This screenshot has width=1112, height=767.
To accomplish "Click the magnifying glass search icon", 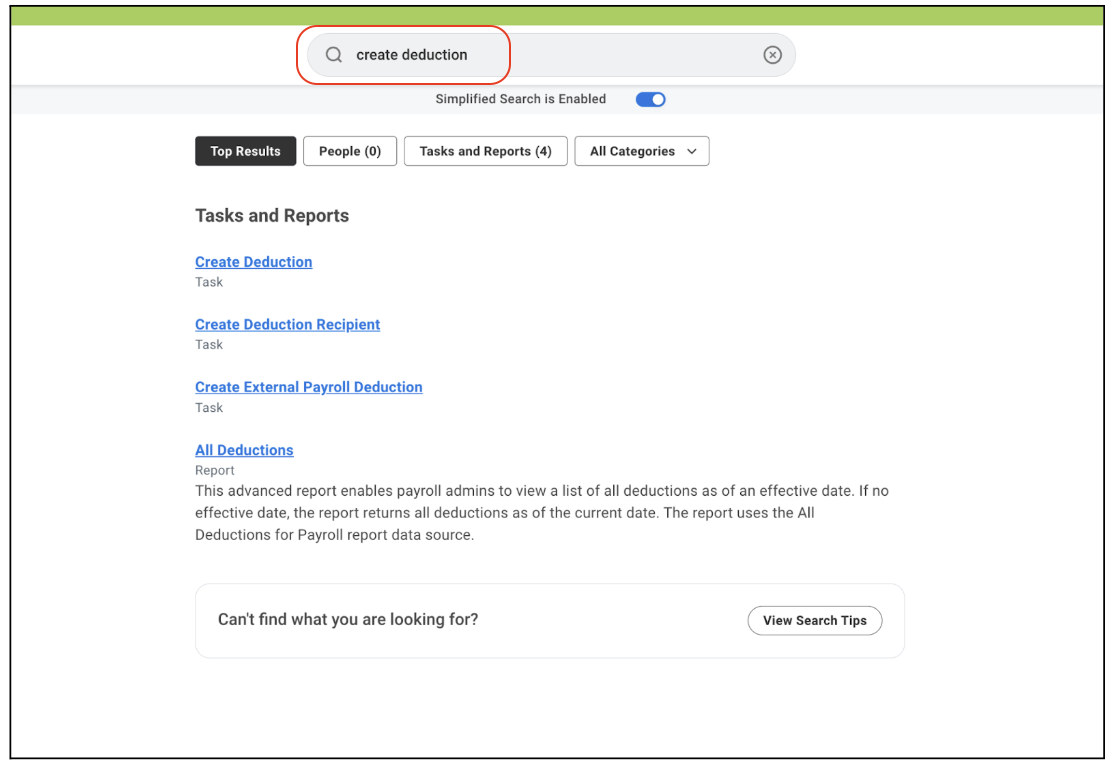I will coord(333,55).
